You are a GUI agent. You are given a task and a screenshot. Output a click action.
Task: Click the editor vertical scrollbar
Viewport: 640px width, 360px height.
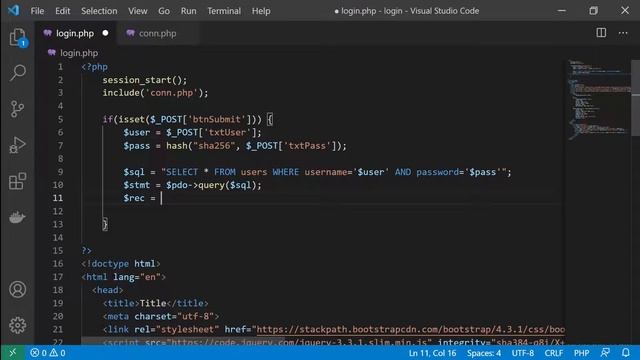635,98
